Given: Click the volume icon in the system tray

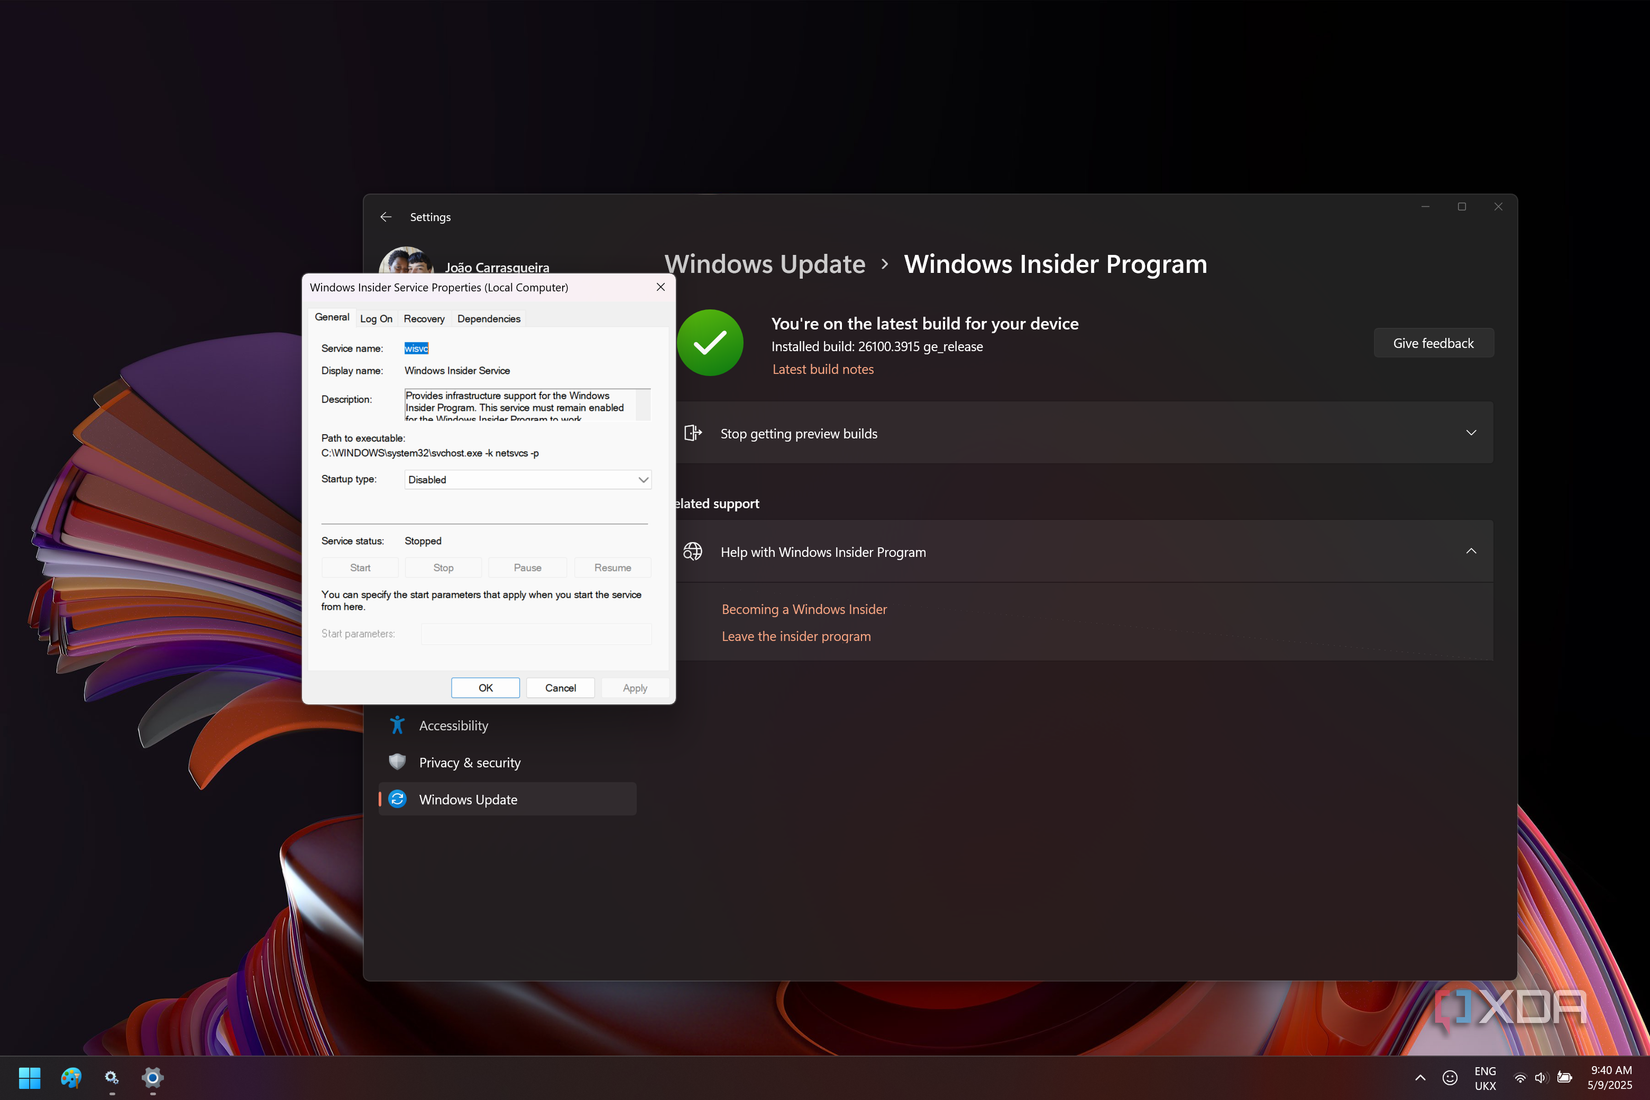Looking at the screenshot, I should (1540, 1078).
